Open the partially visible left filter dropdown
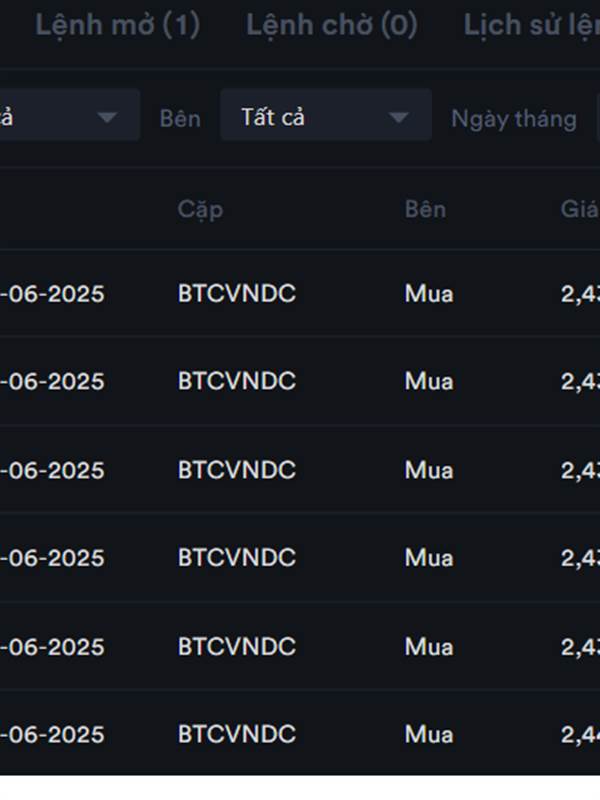Image resolution: width=600 pixels, height=800 pixels. 70,115
